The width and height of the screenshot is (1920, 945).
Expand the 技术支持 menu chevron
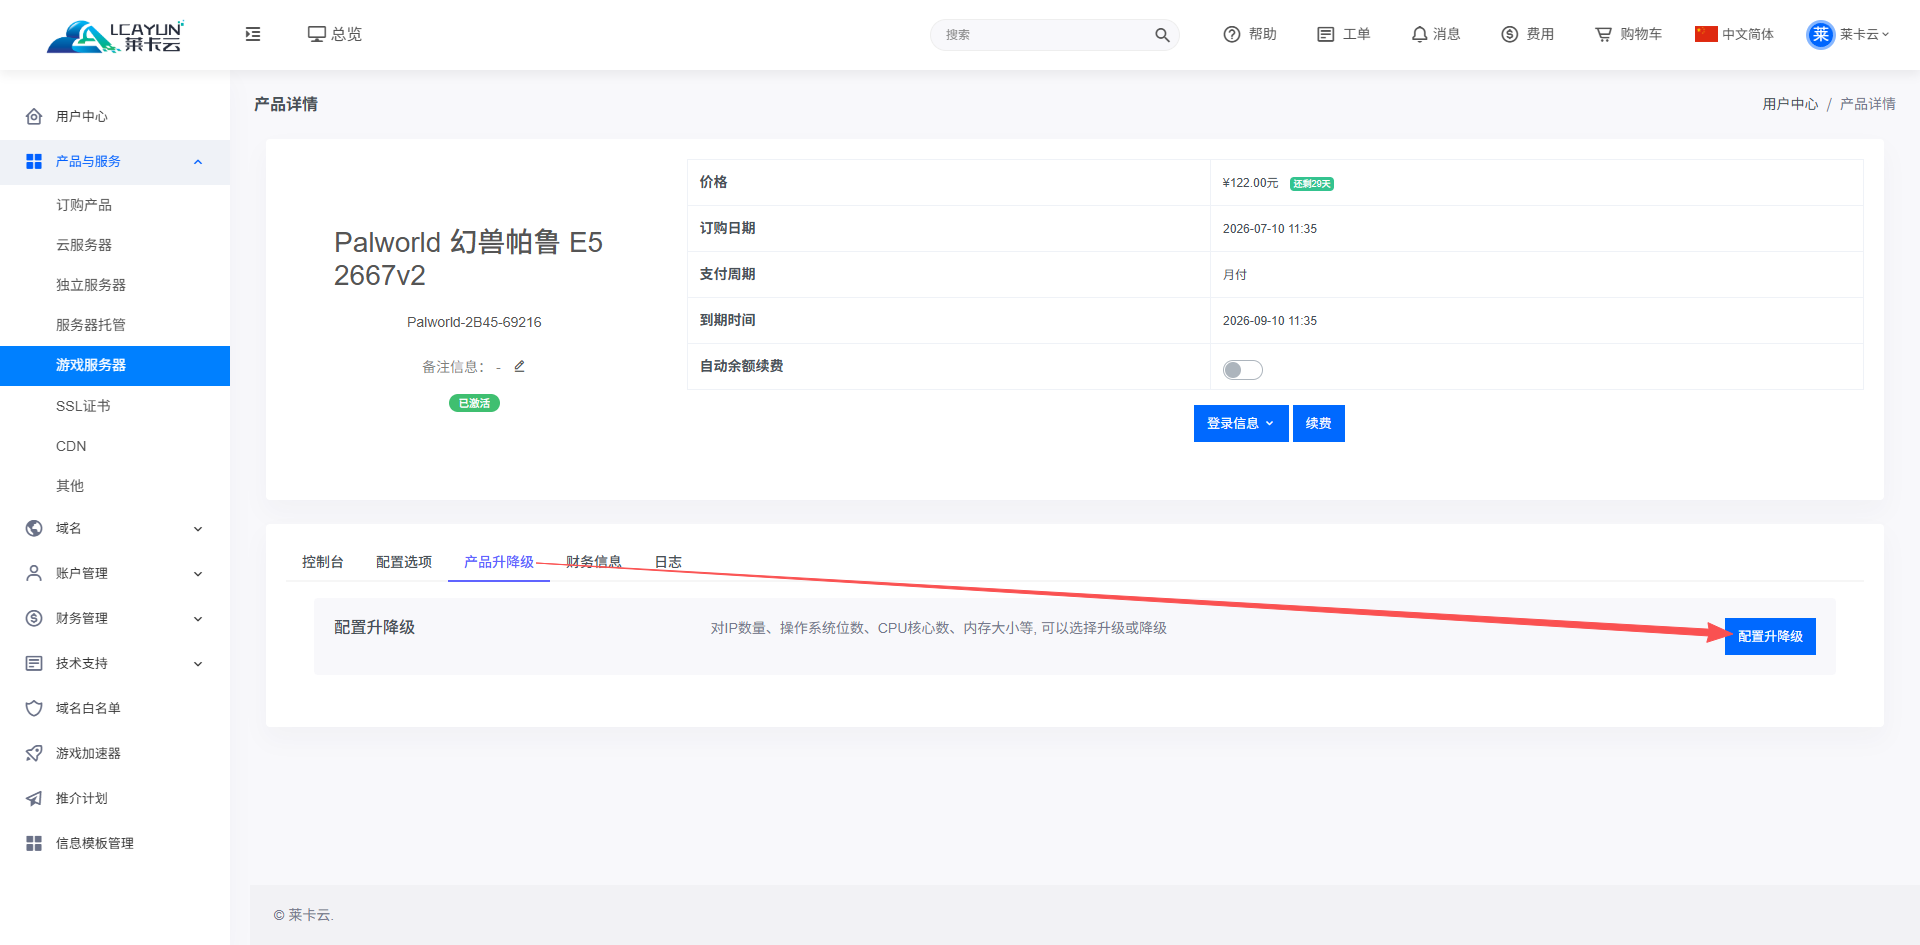pos(198,664)
